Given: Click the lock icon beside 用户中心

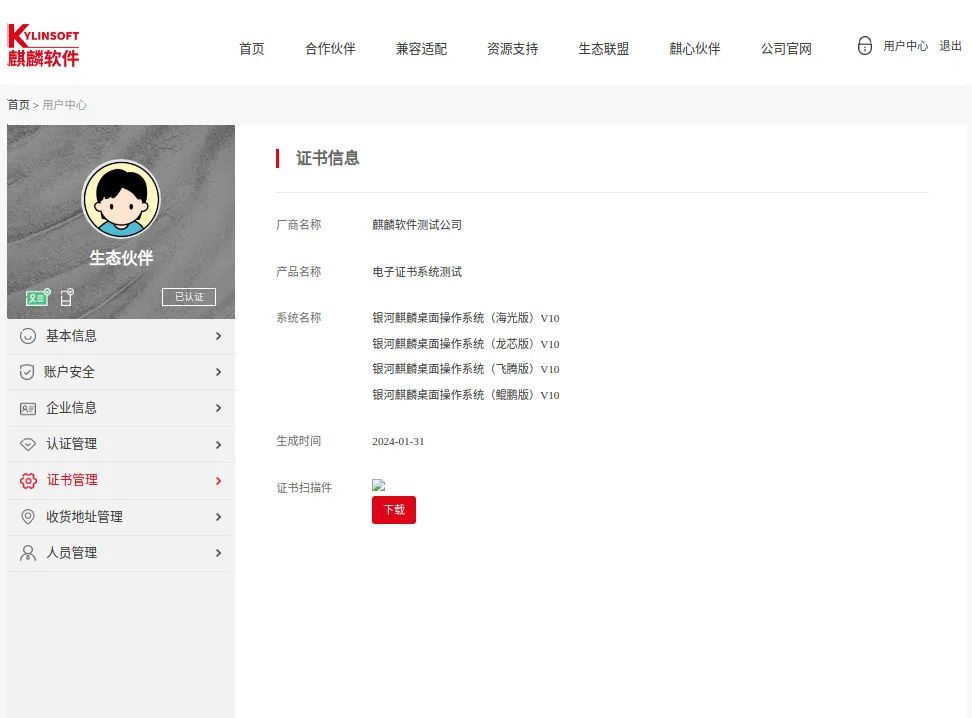Looking at the screenshot, I should click(x=865, y=46).
